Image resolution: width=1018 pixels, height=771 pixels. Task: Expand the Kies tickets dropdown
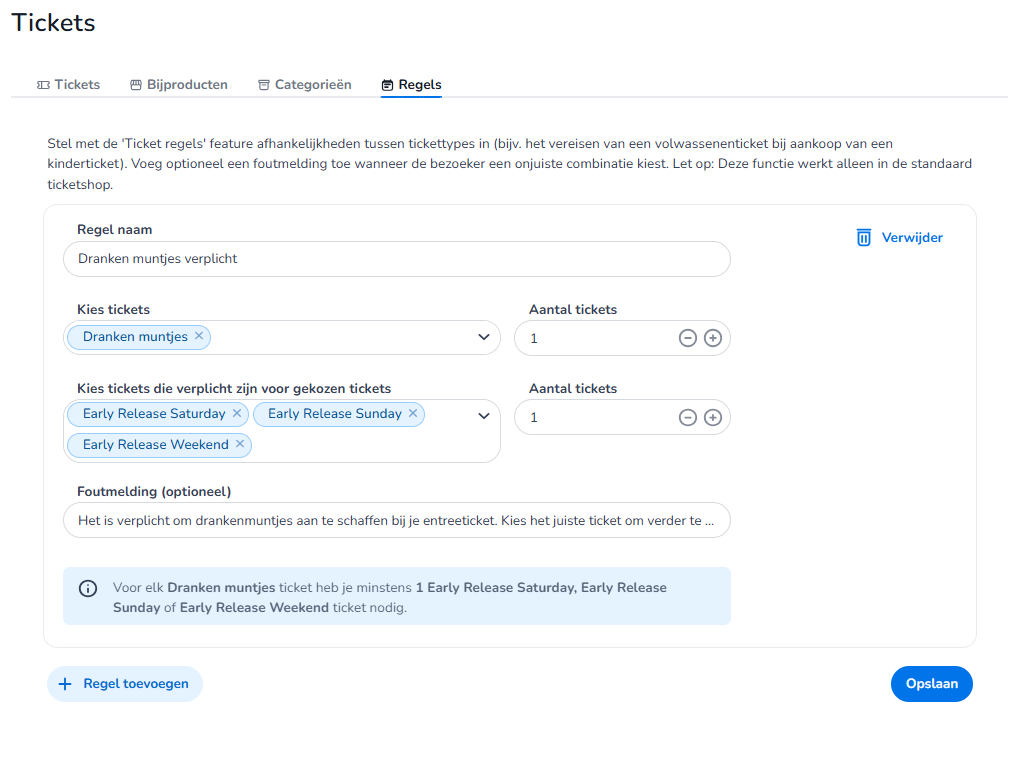484,337
